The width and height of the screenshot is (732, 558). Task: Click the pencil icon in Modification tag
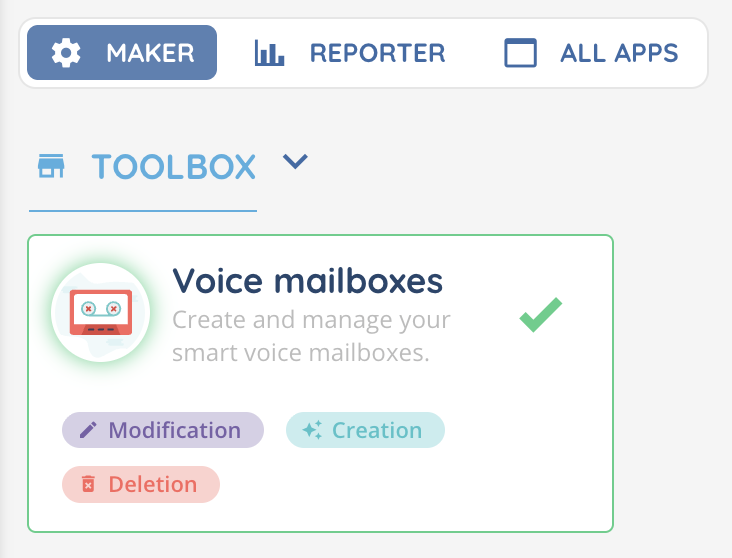[x=88, y=430]
